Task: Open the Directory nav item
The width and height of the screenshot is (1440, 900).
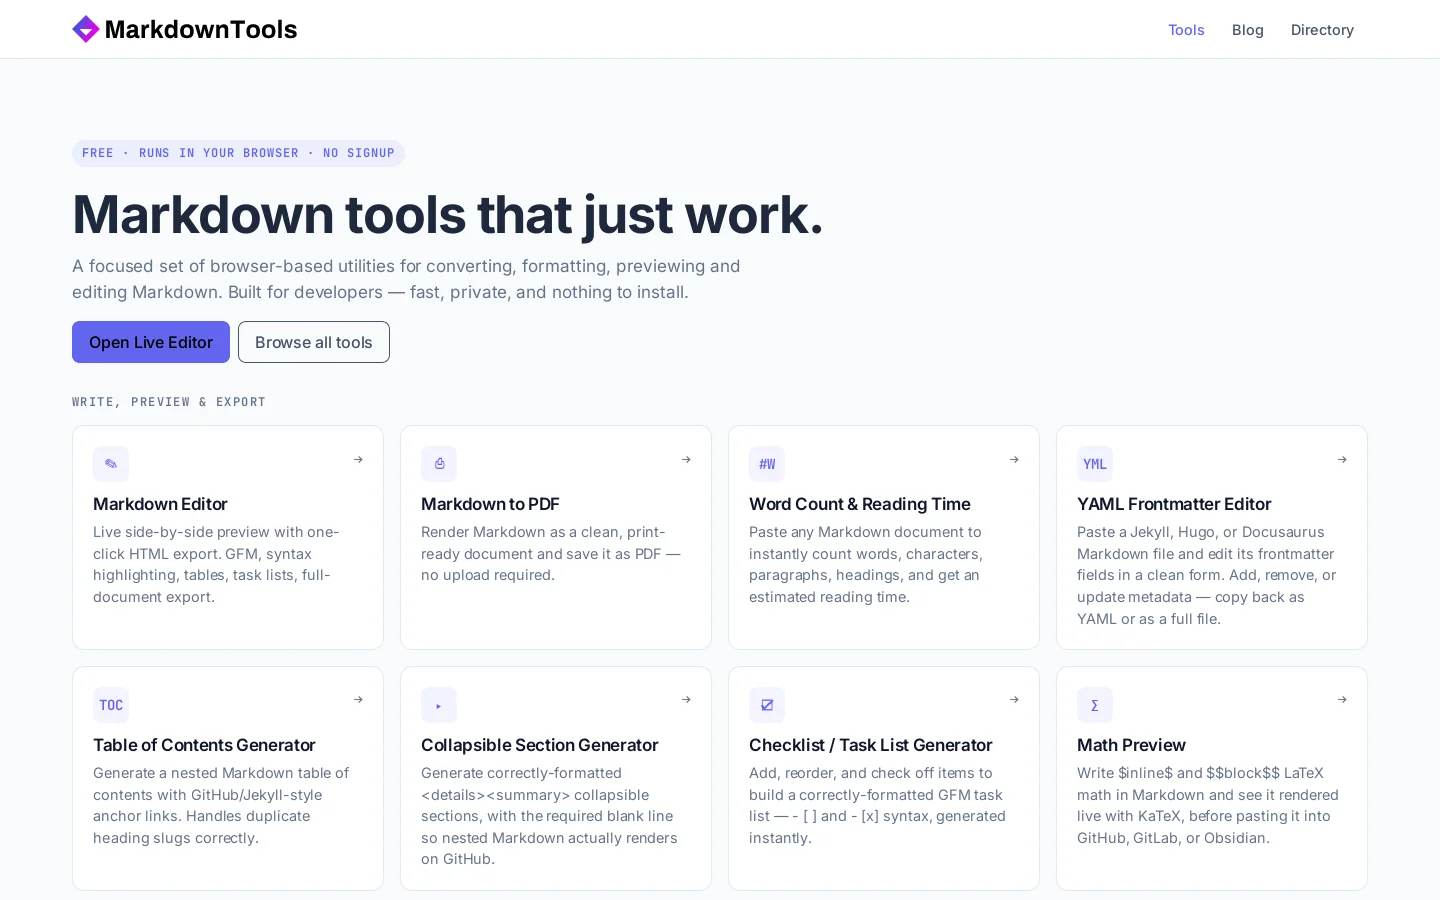Action: coord(1322,30)
